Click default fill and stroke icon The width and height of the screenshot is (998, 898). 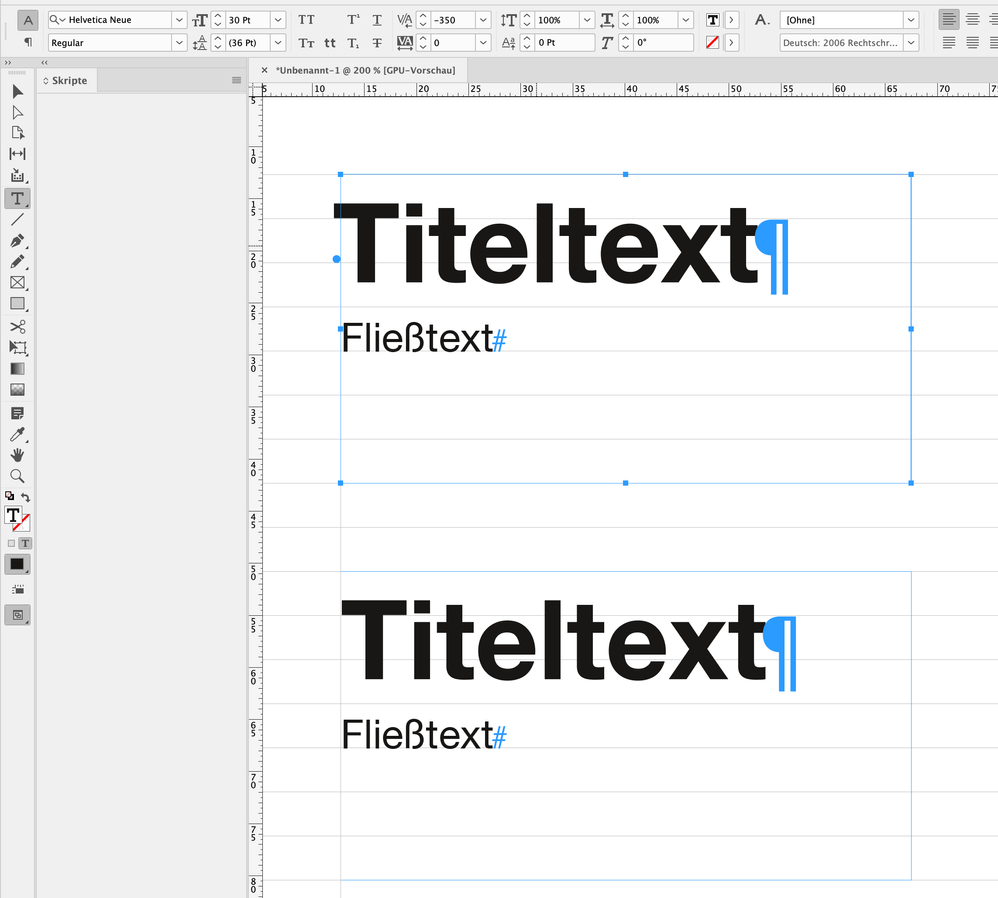(10, 496)
